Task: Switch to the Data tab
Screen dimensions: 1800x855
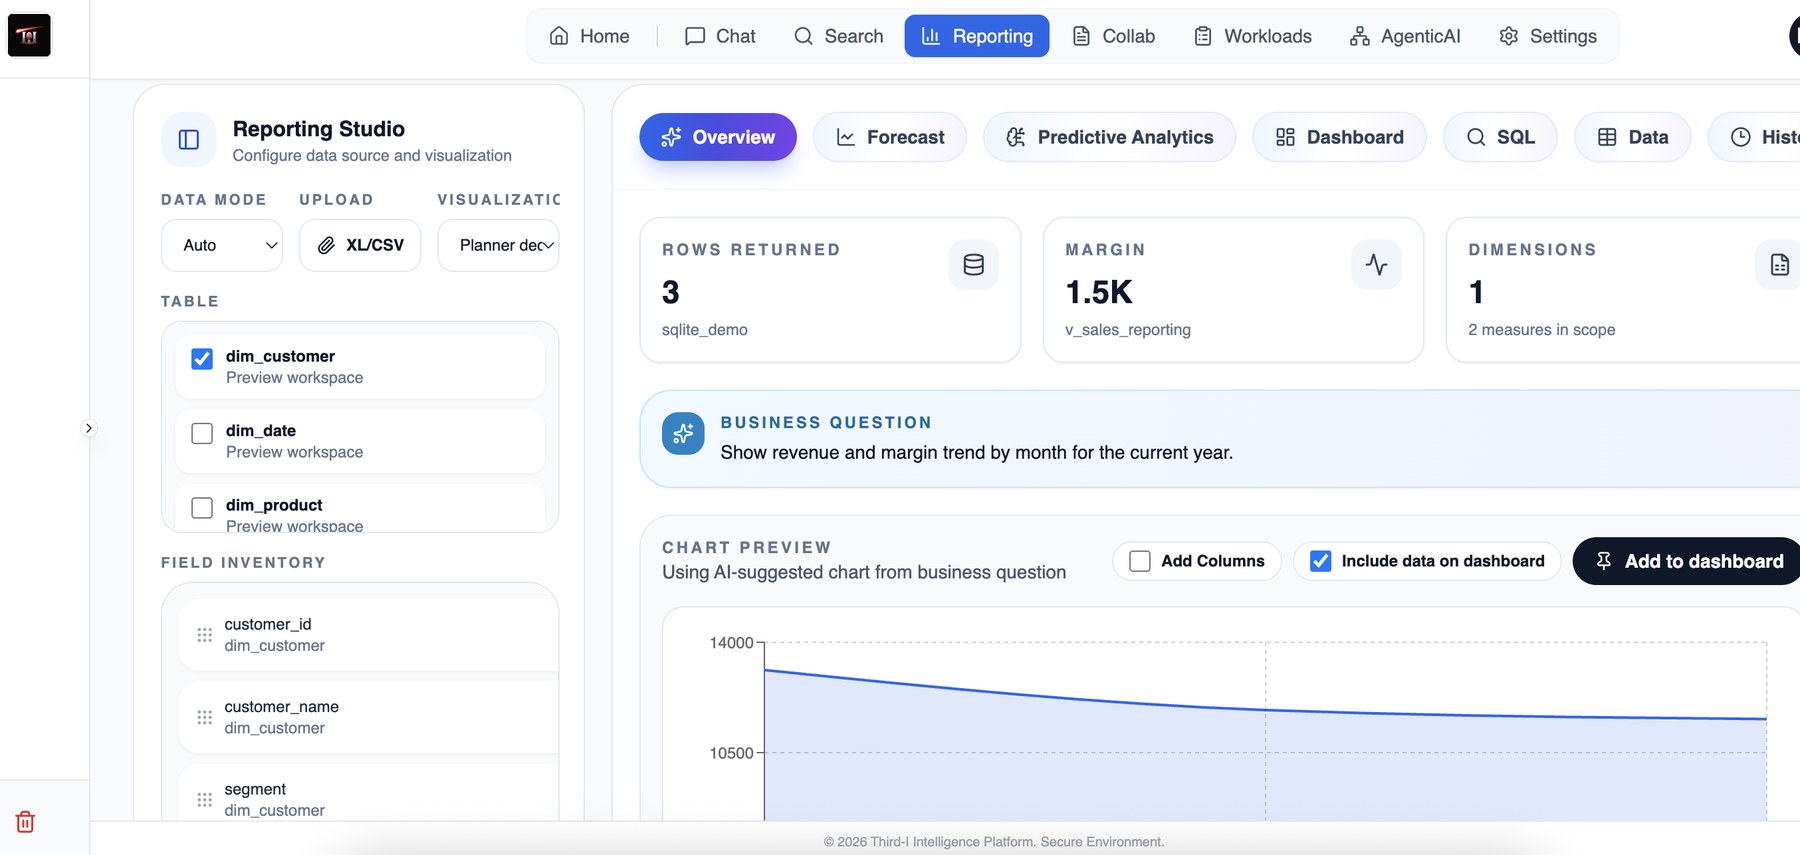Action: point(1632,137)
